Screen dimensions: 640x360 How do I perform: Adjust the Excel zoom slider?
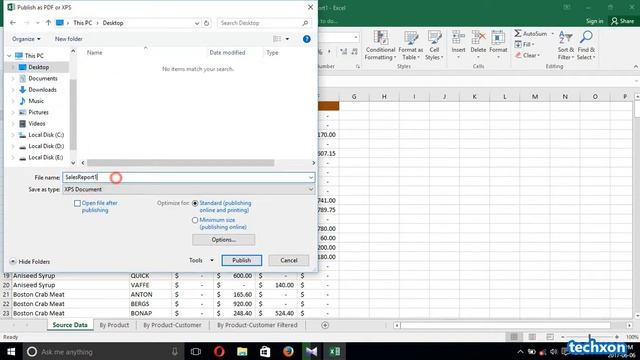[x=589, y=337]
